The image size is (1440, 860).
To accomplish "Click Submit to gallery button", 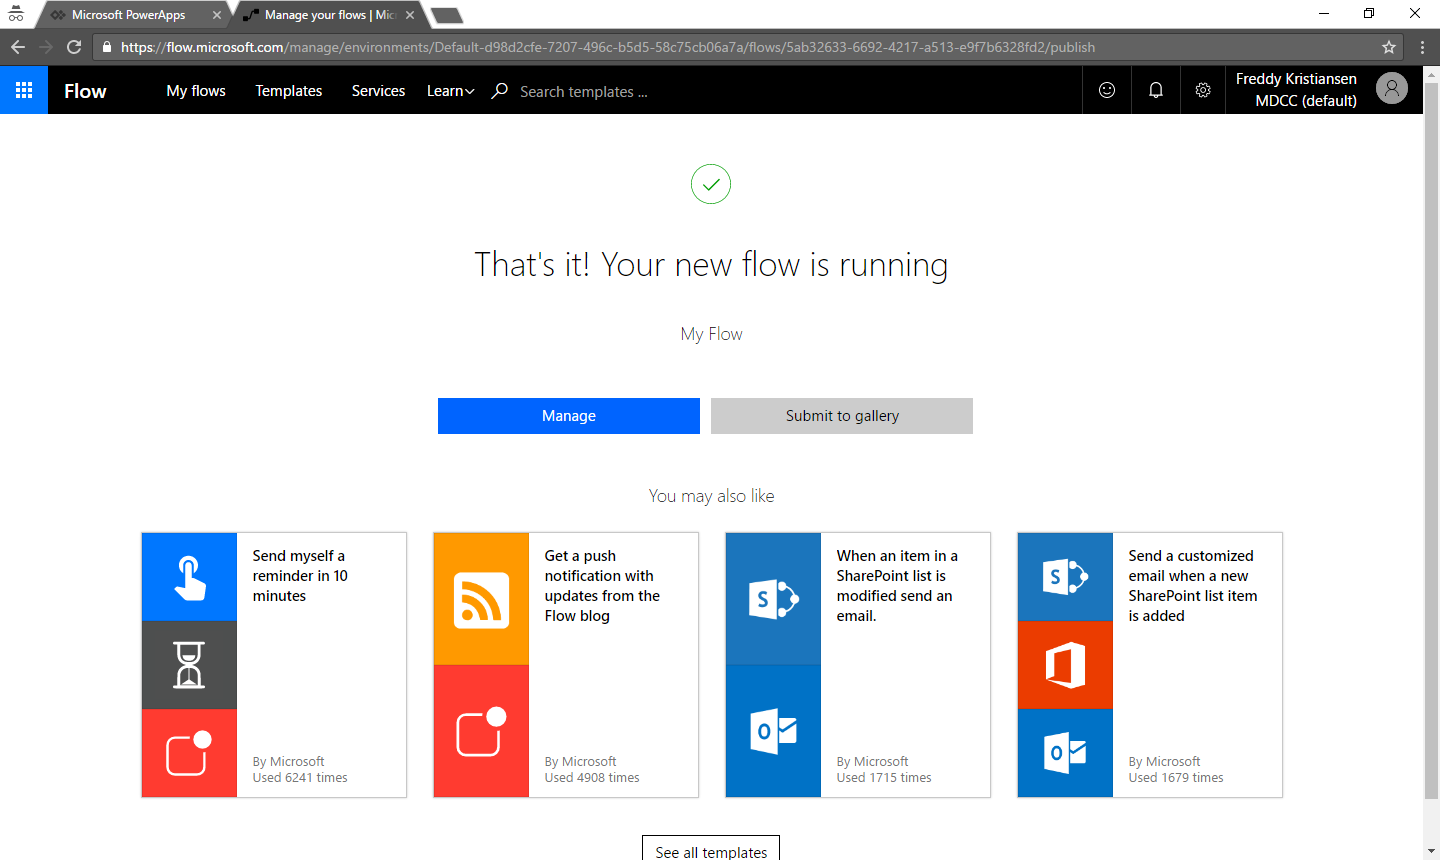I will tap(841, 416).
